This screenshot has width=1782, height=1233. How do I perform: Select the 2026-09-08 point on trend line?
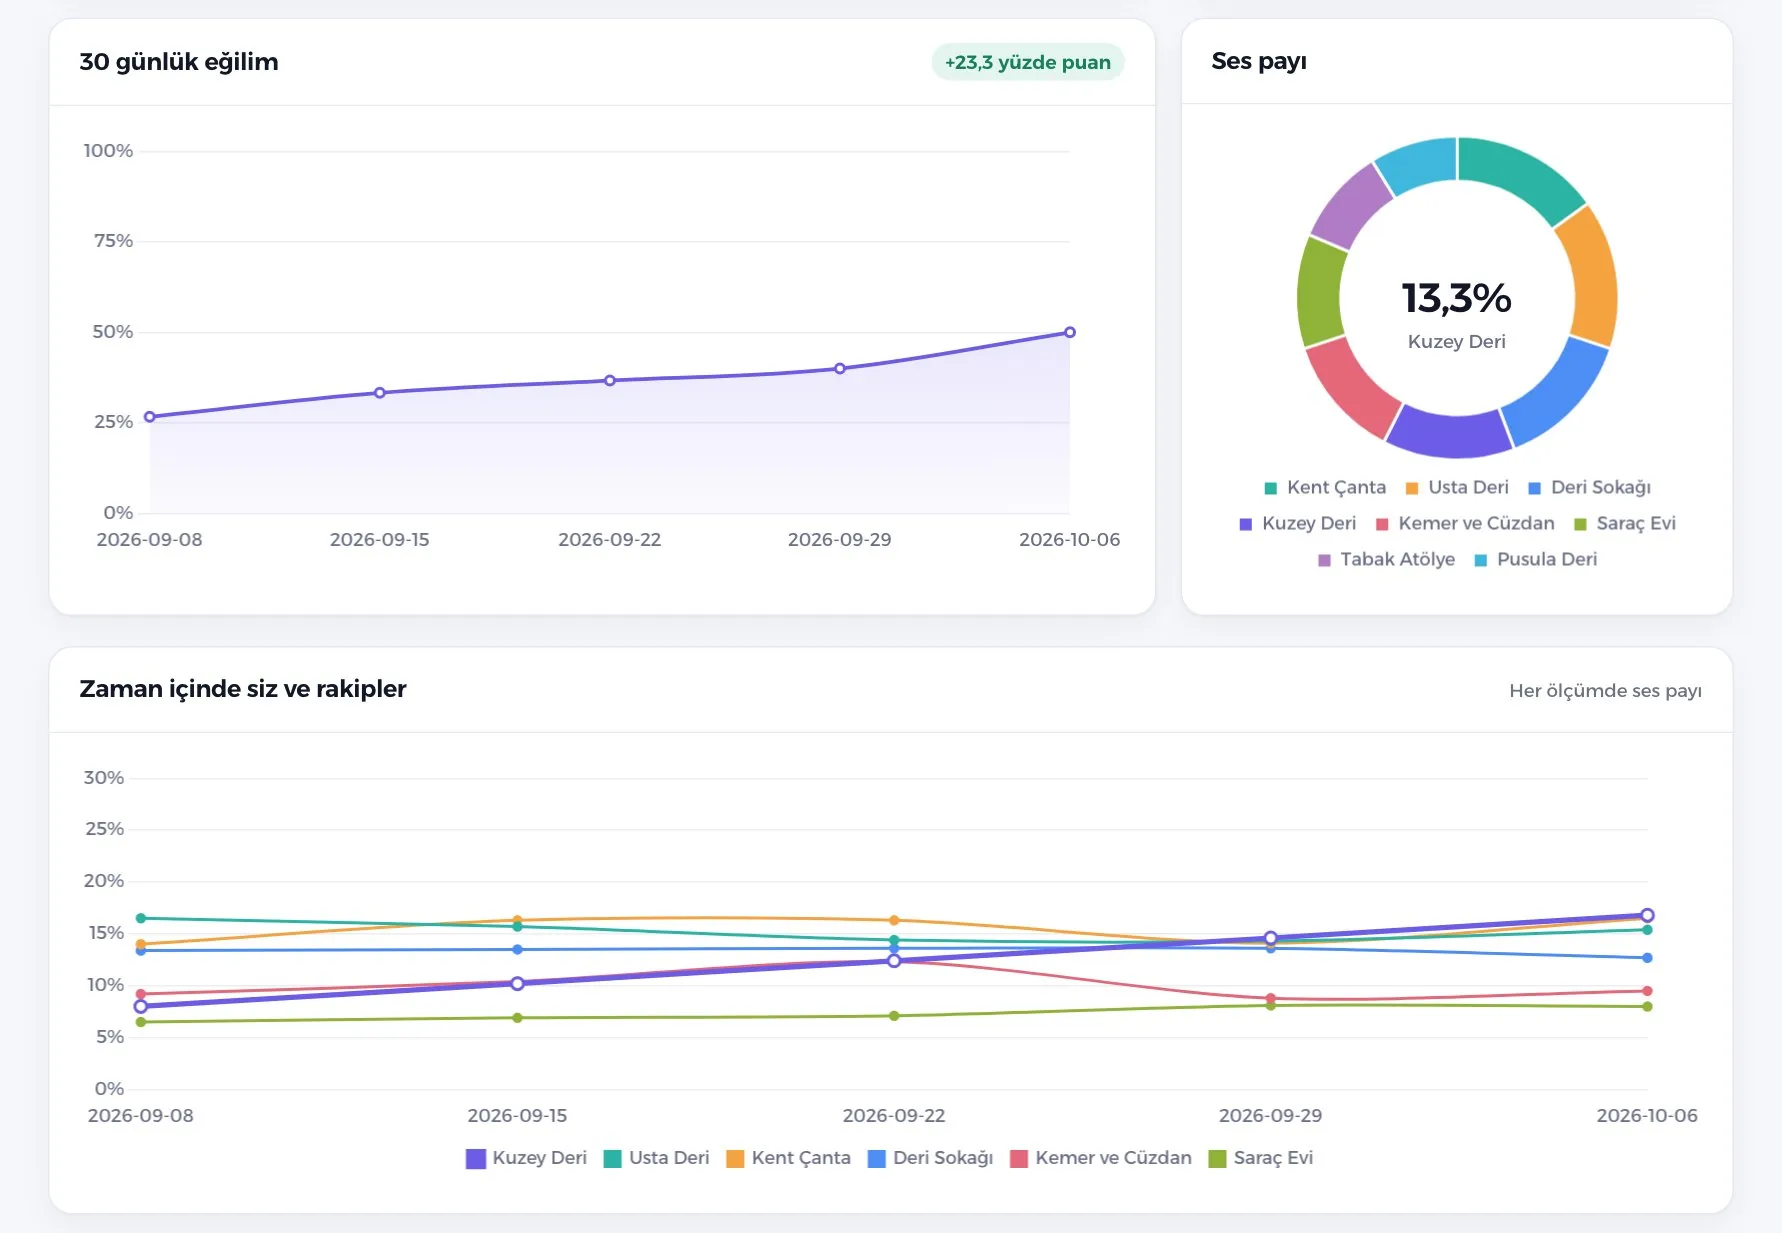pyautogui.click(x=150, y=417)
